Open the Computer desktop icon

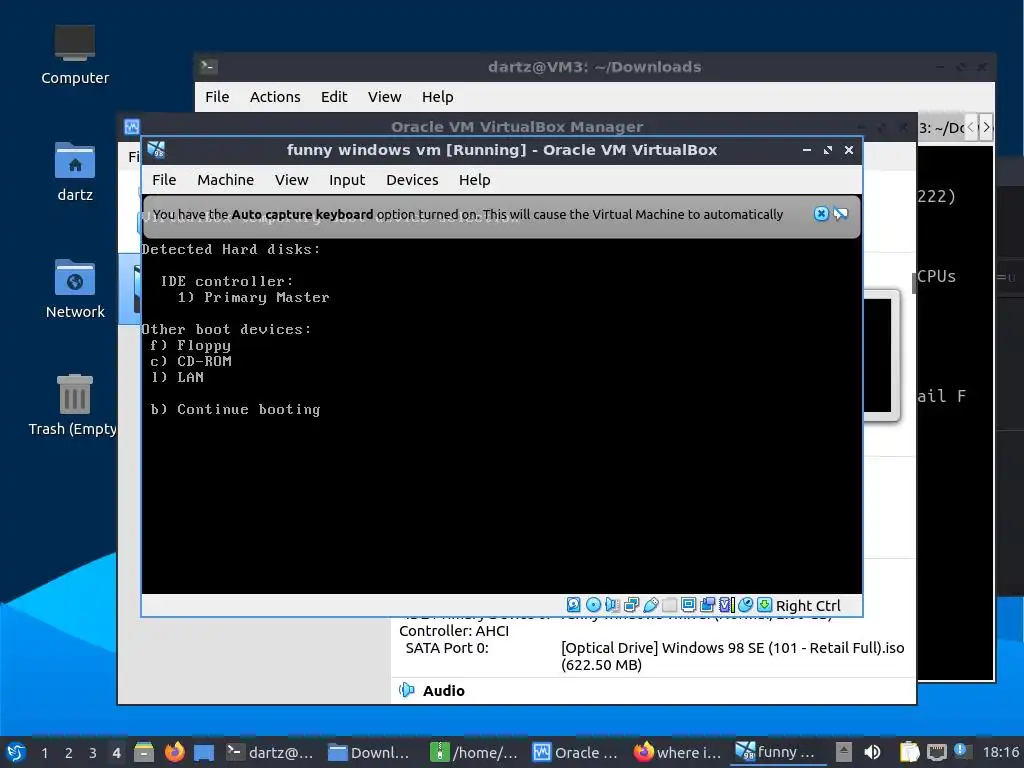tap(74, 55)
